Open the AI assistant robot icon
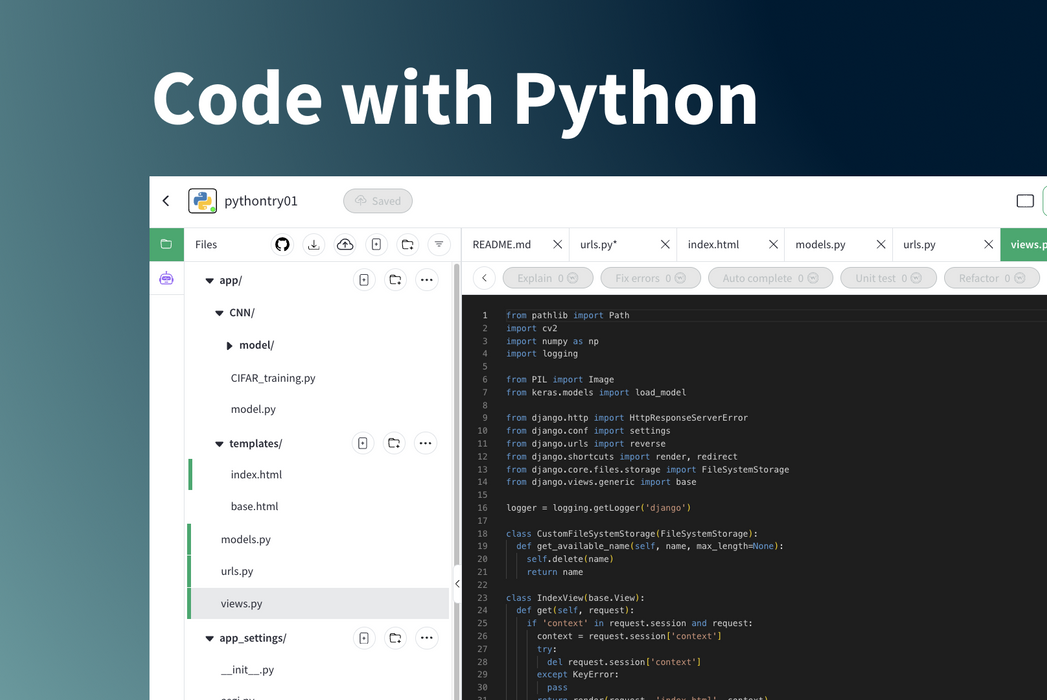The width and height of the screenshot is (1047, 700). (167, 278)
